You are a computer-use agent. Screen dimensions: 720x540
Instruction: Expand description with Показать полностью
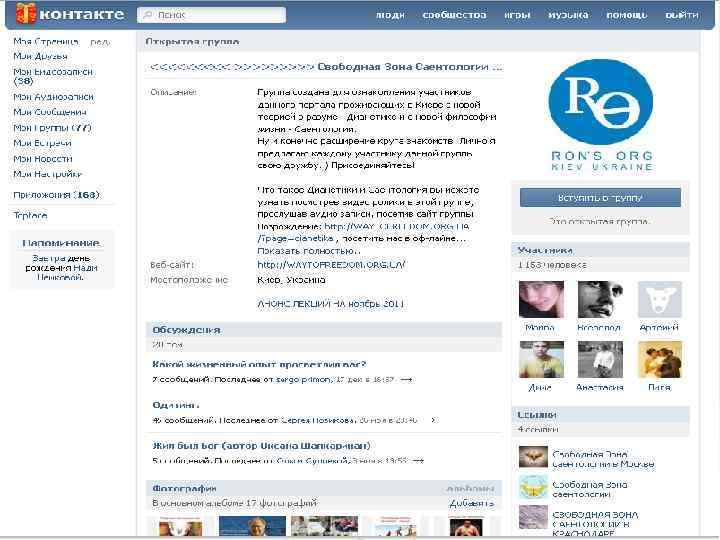coord(309,251)
